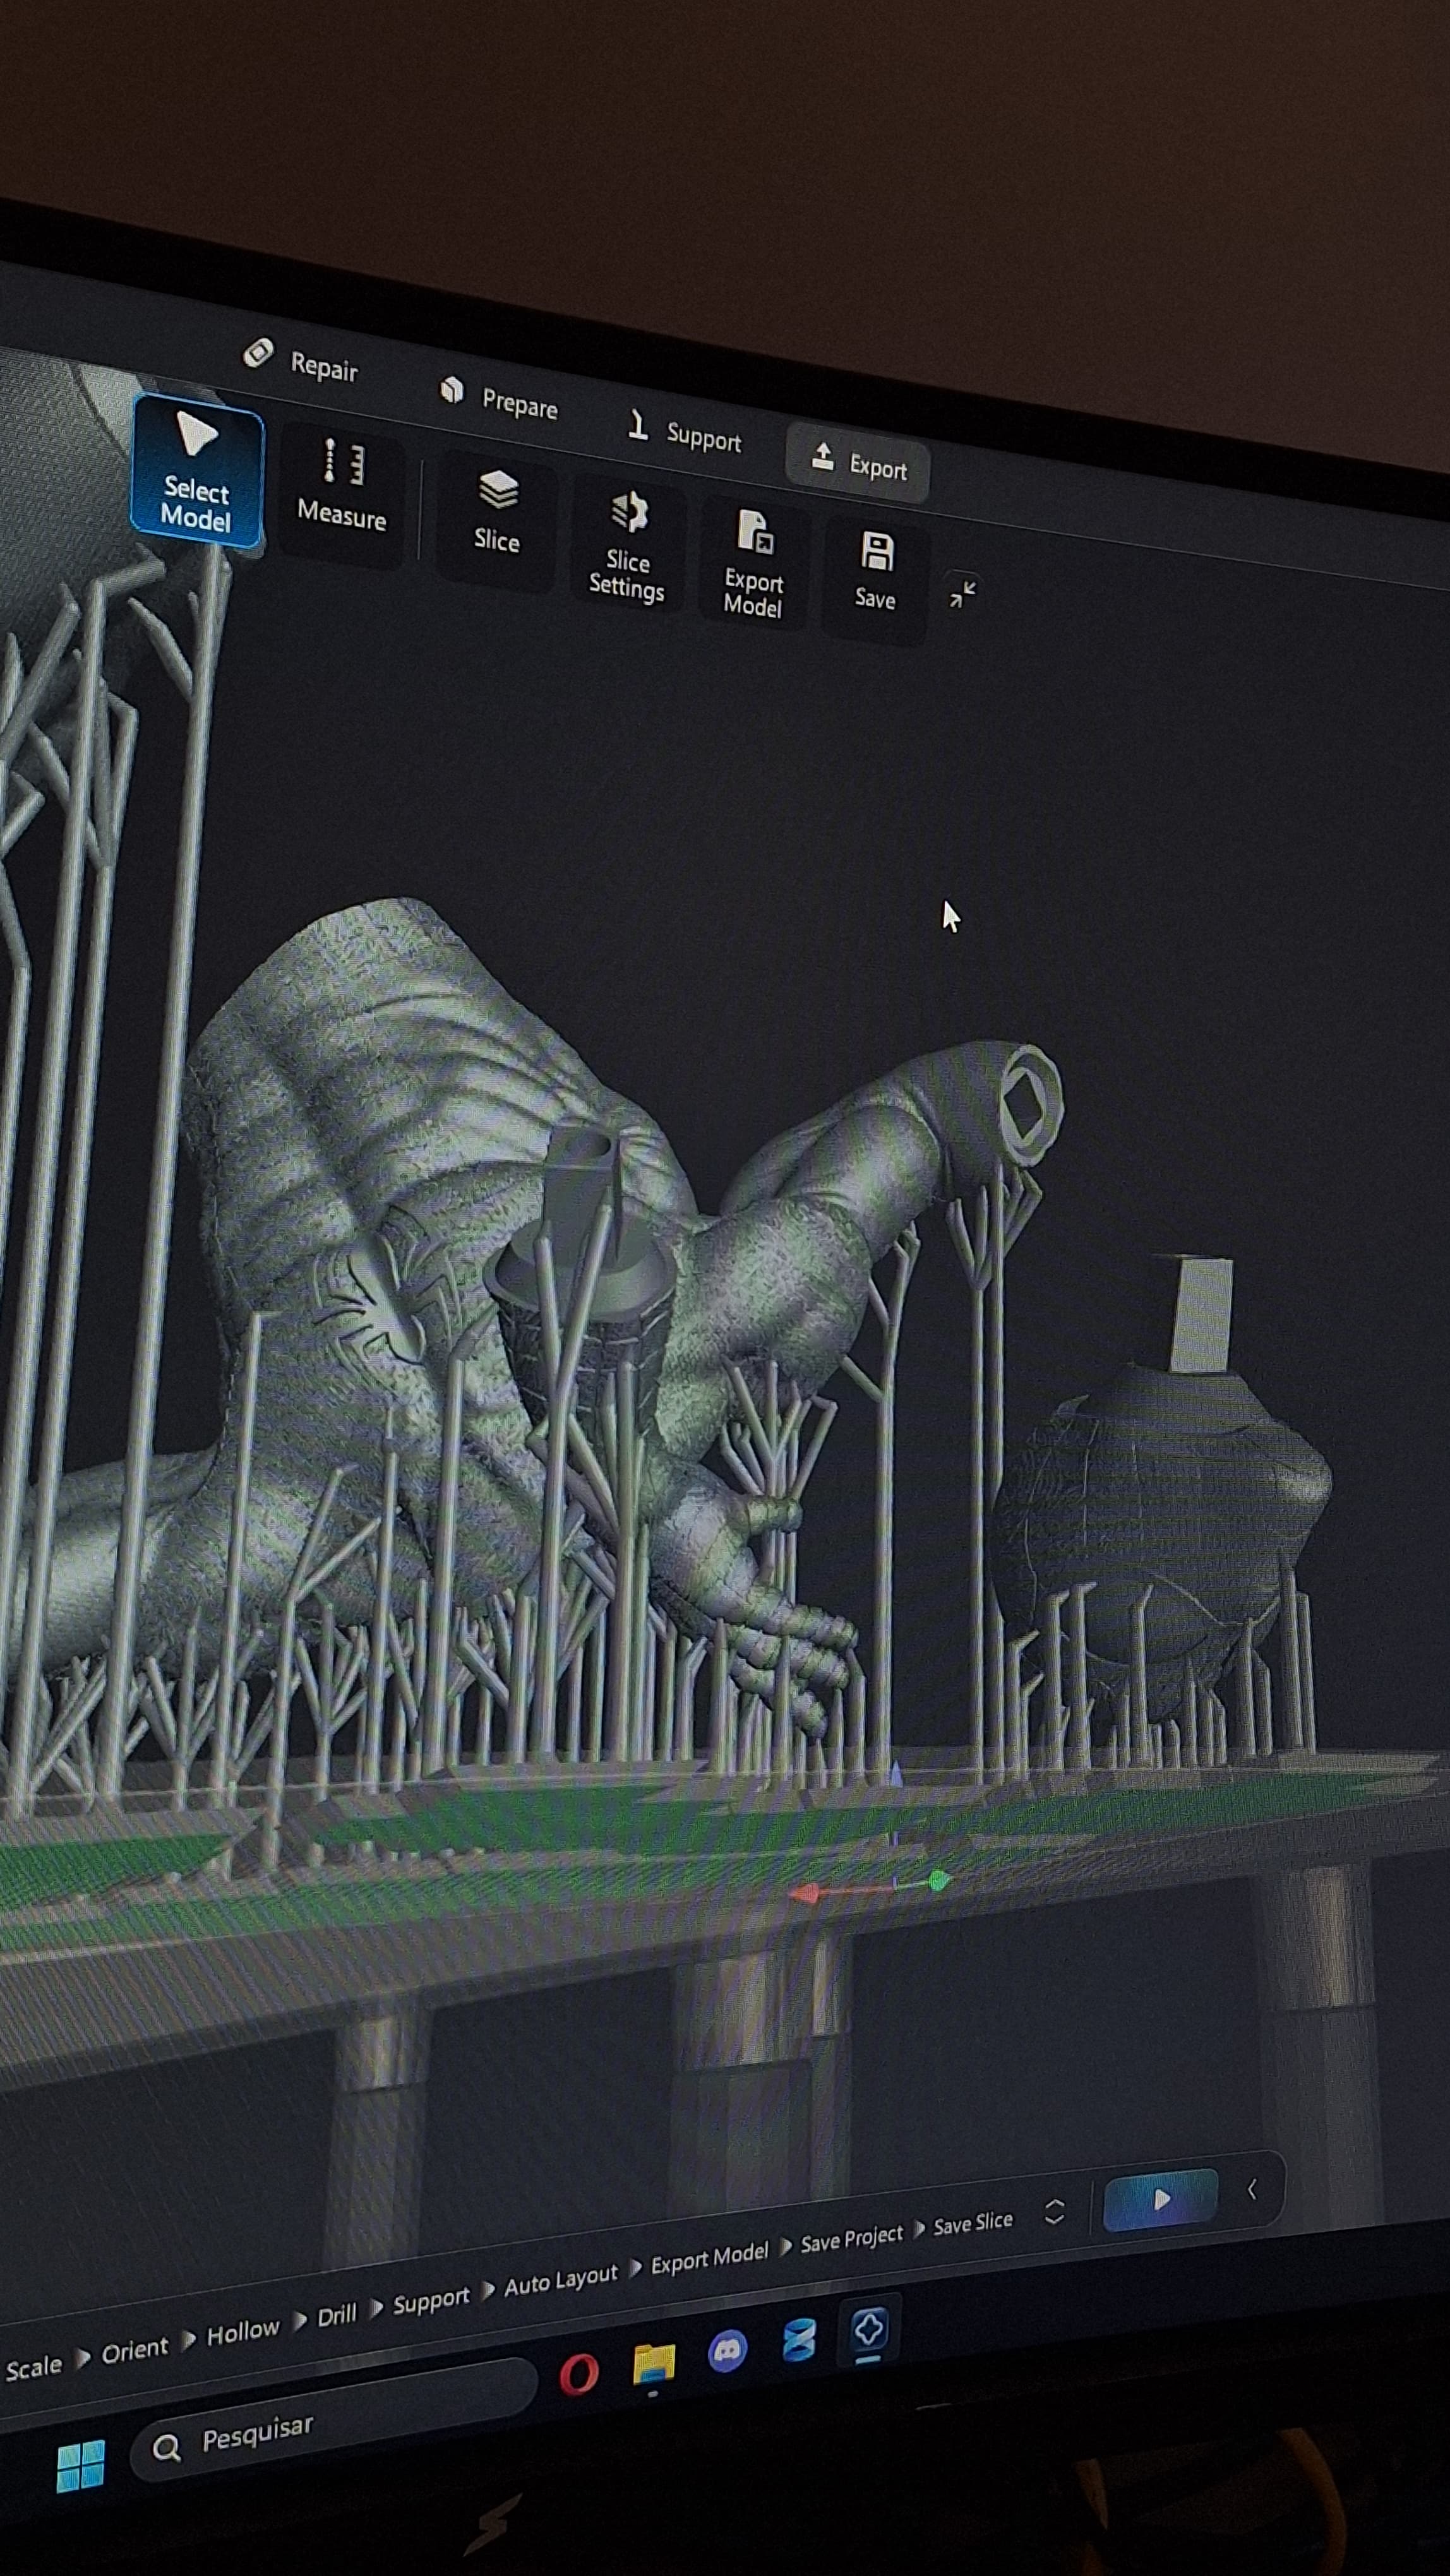Open the blue spiral app in the taskbar
1450x2576 pixels.
(x=799, y=2340)
